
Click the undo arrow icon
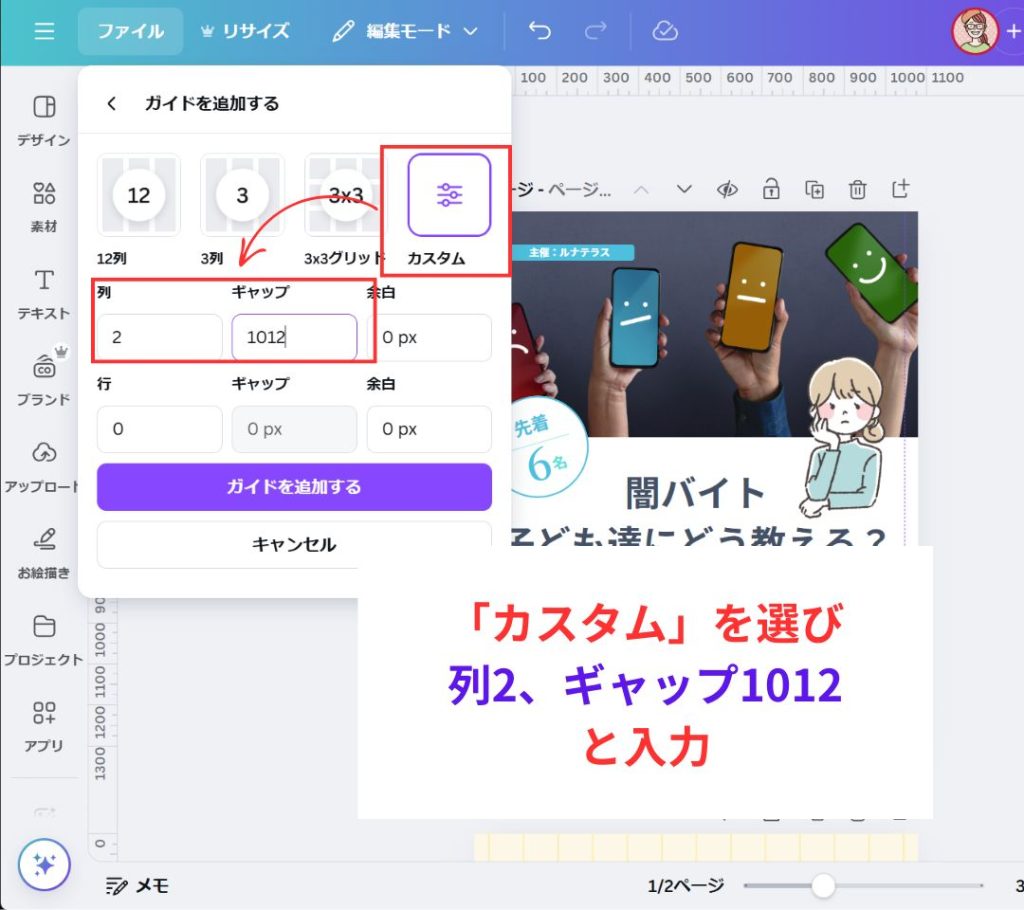(540, 31)
